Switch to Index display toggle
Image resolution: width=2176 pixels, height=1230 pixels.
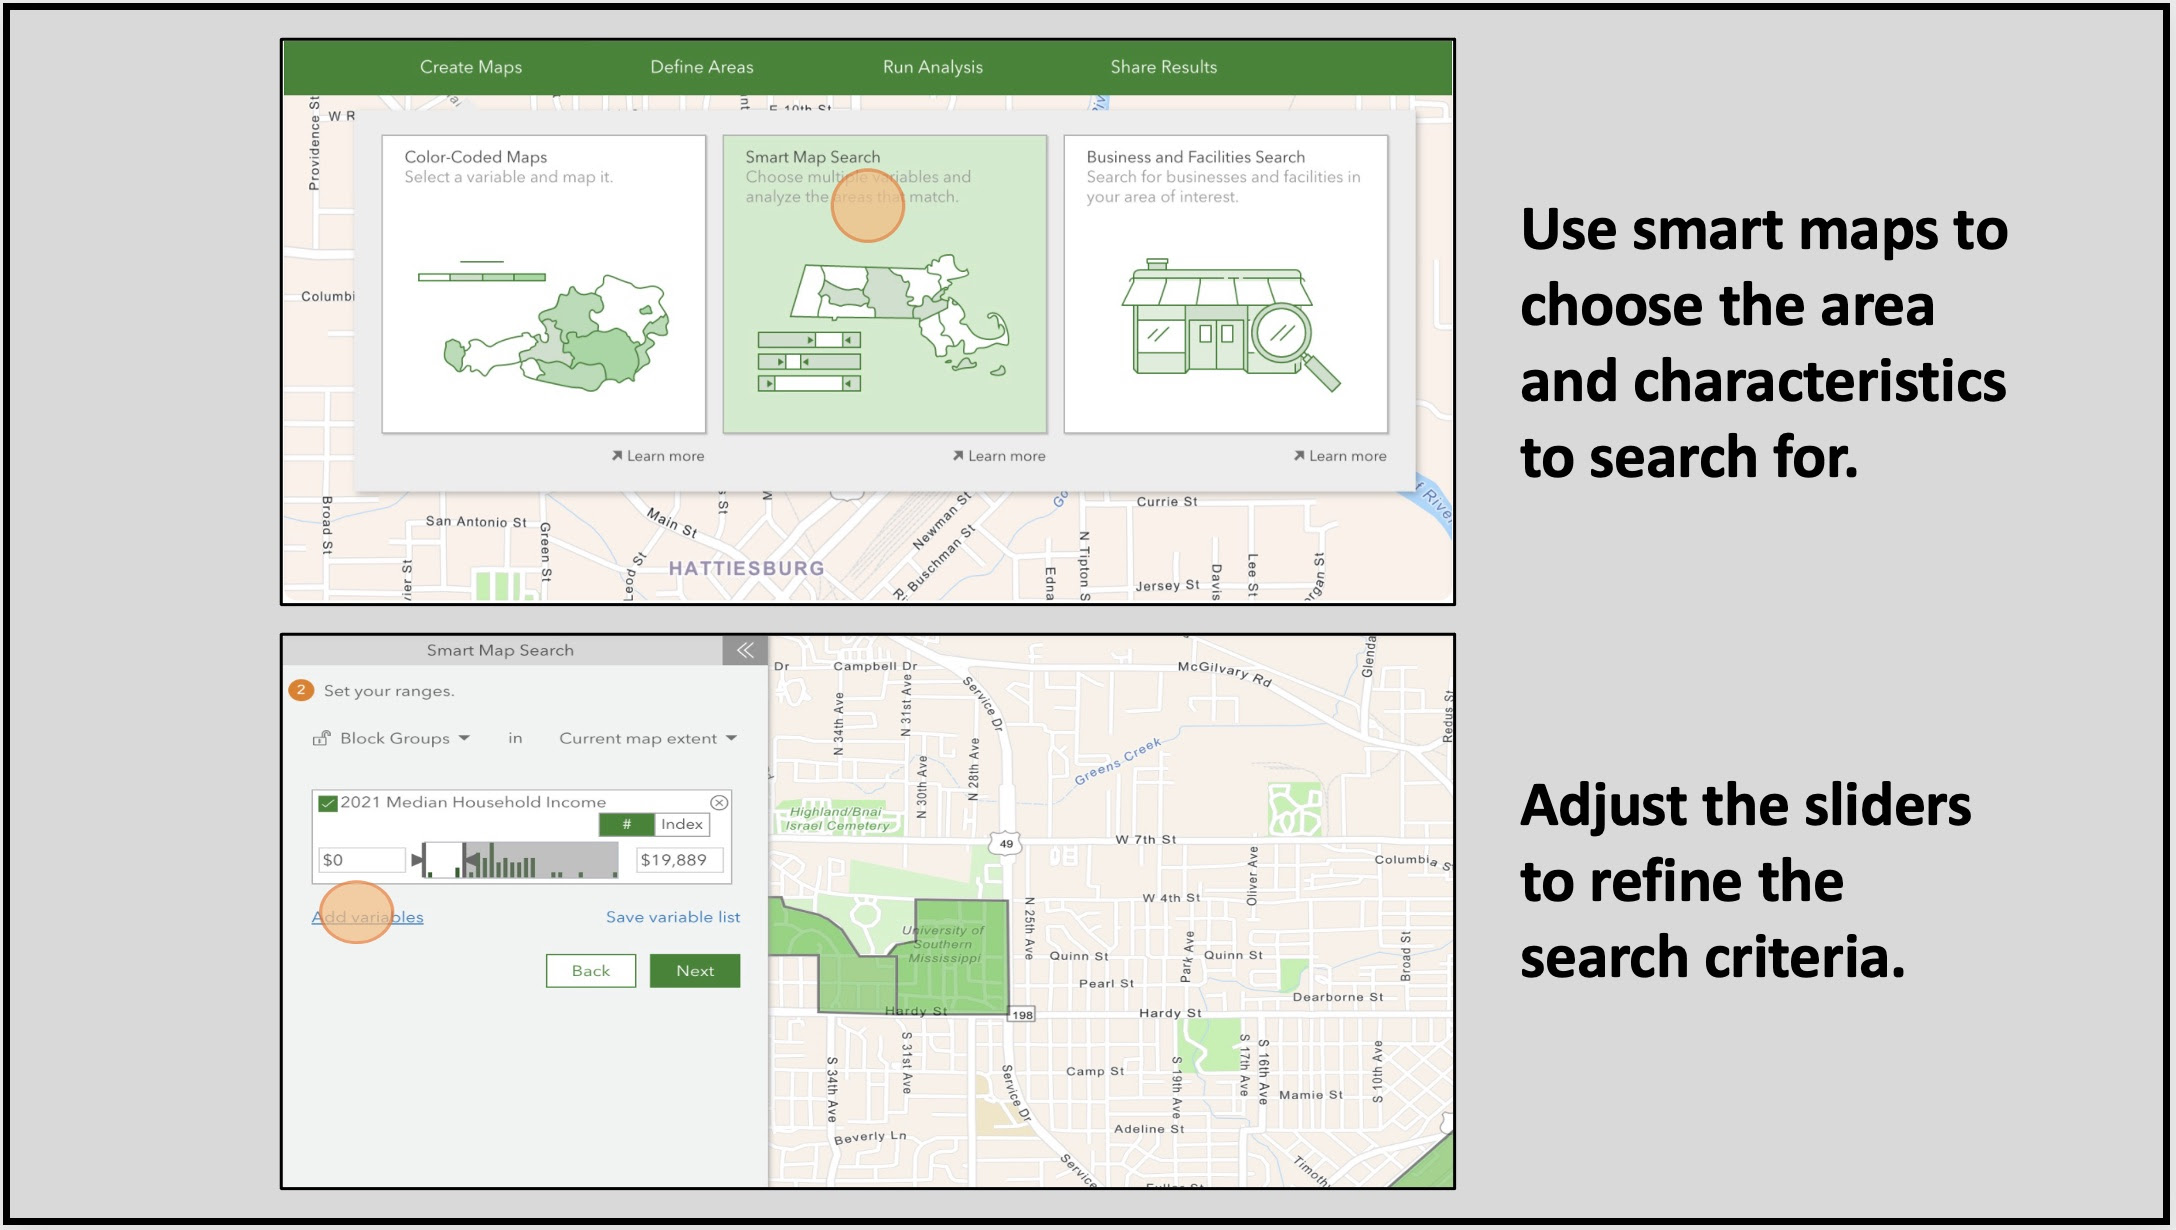click(681, 825)
